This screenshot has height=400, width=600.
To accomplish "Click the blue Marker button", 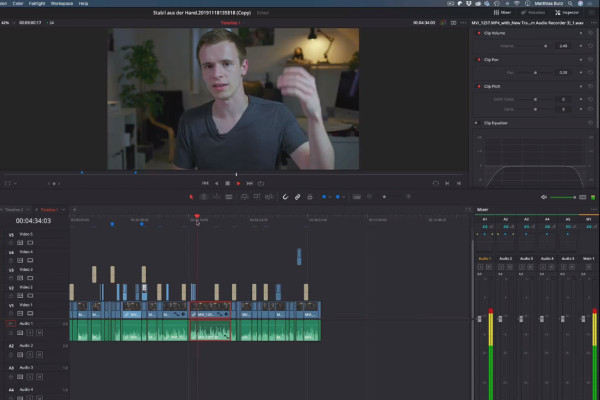I will (x=338, y=197).
